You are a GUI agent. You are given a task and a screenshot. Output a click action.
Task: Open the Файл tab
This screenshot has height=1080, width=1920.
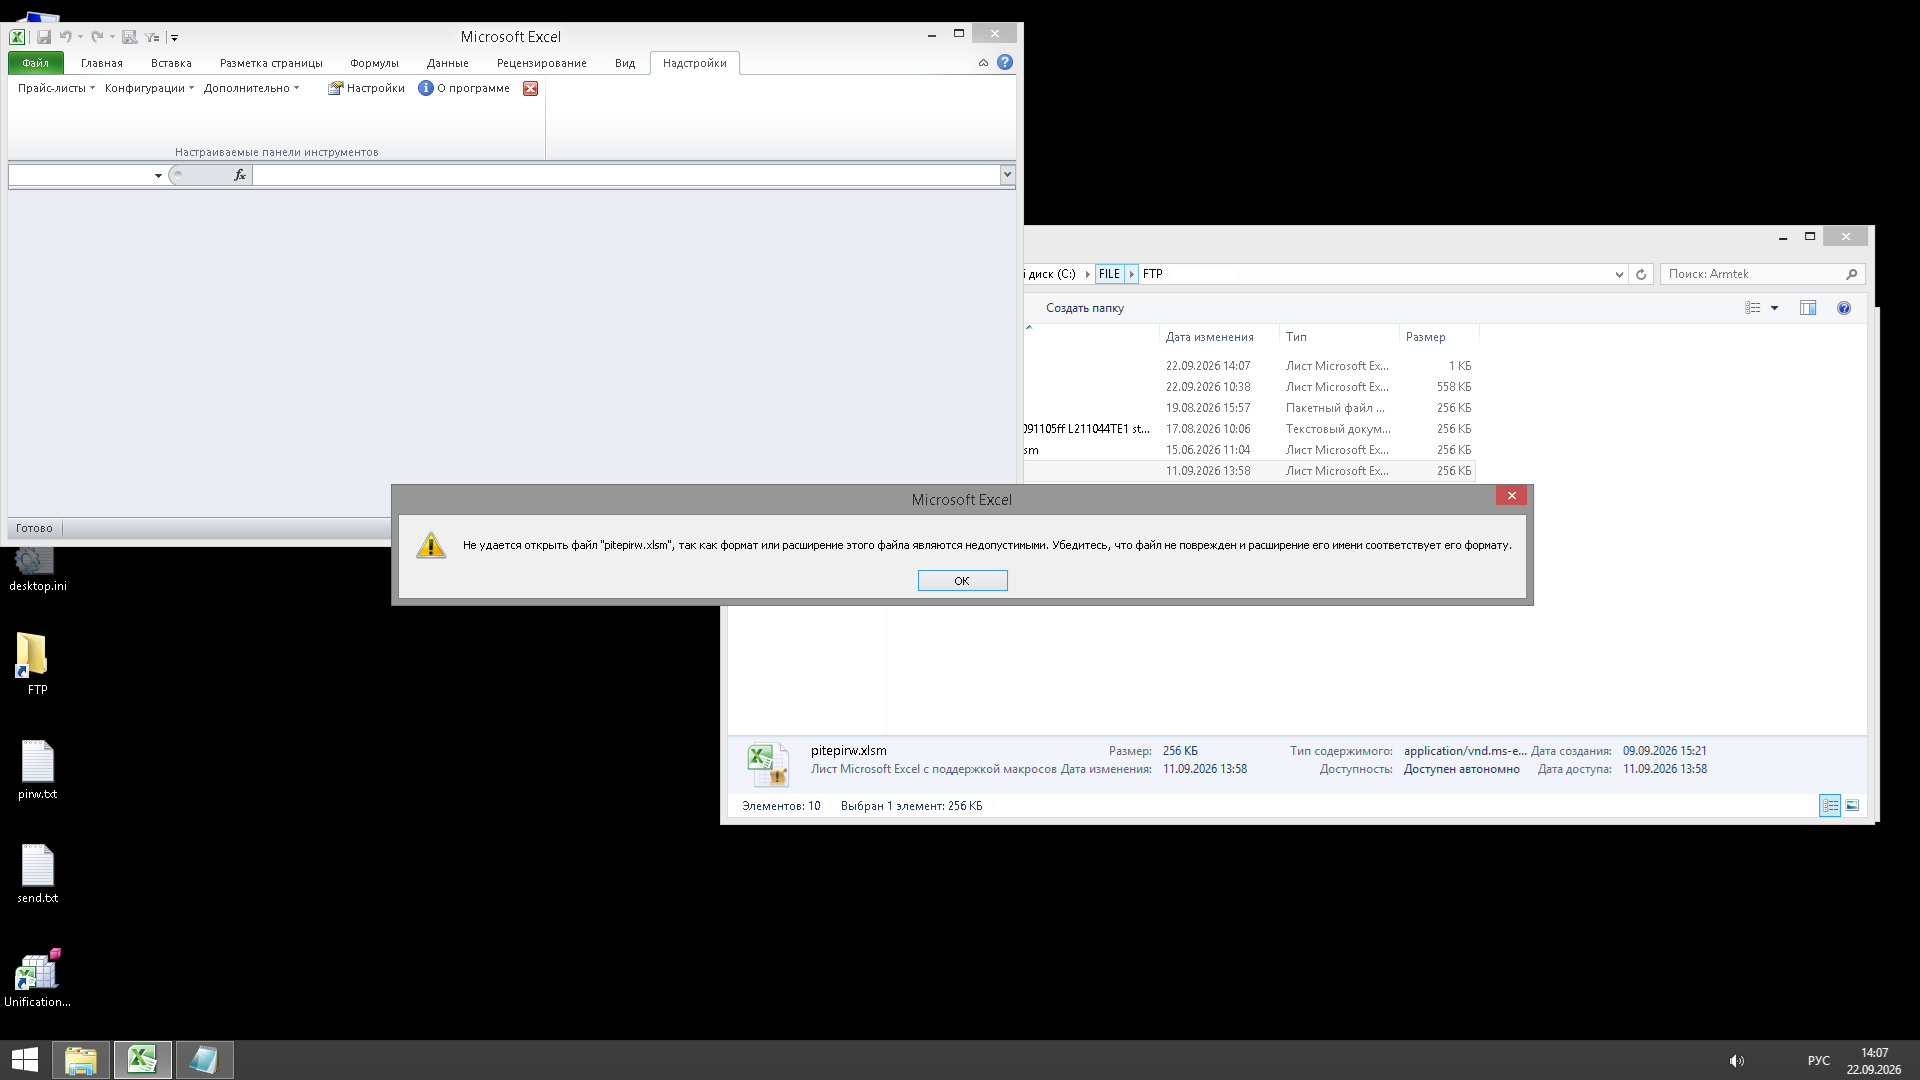point(36,63)
